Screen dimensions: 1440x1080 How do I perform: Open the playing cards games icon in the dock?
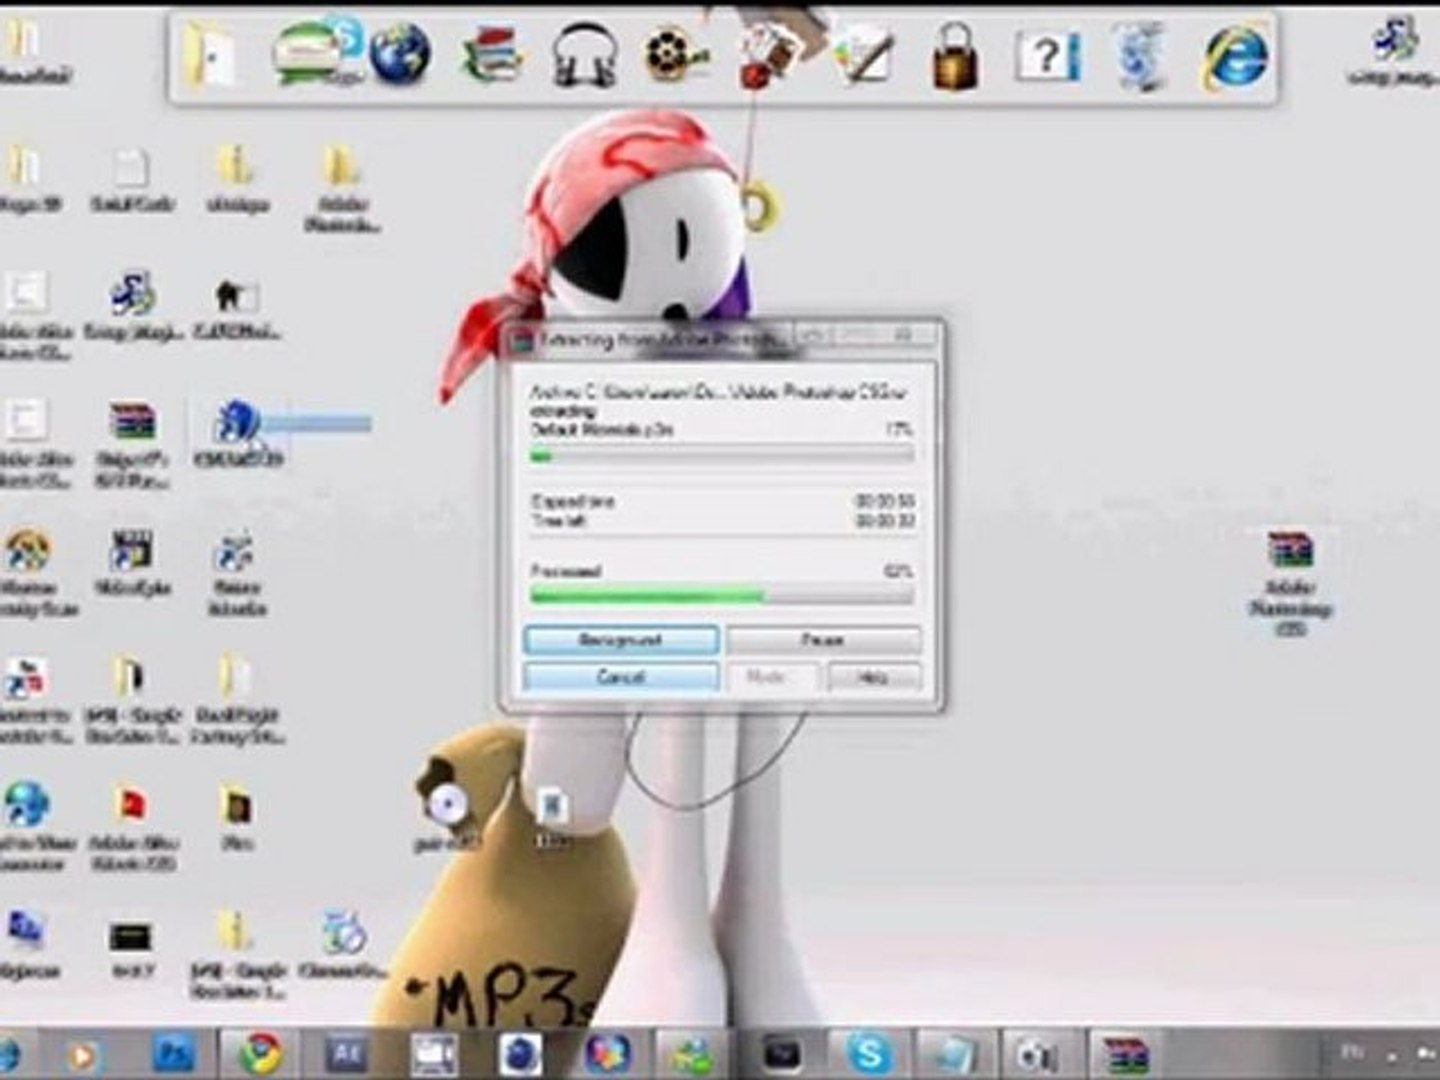768,54
